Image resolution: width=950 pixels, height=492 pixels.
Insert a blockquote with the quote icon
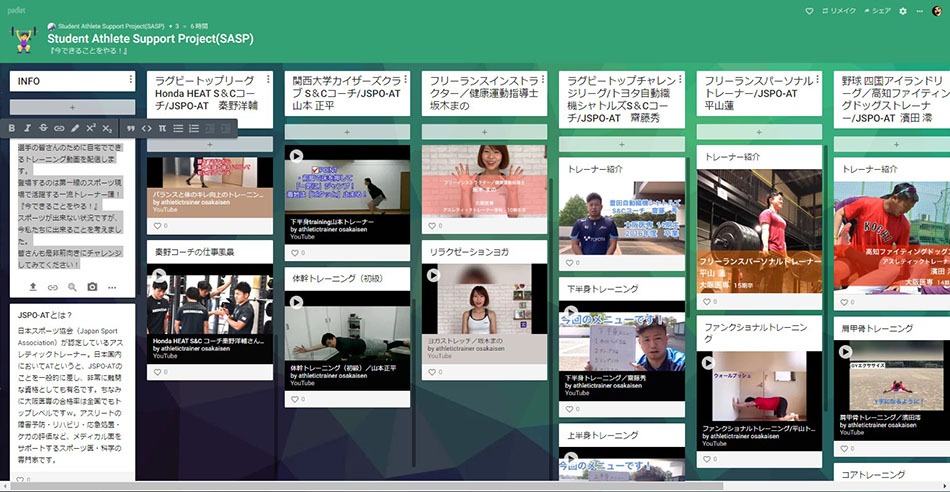click(x=131, y=128)
